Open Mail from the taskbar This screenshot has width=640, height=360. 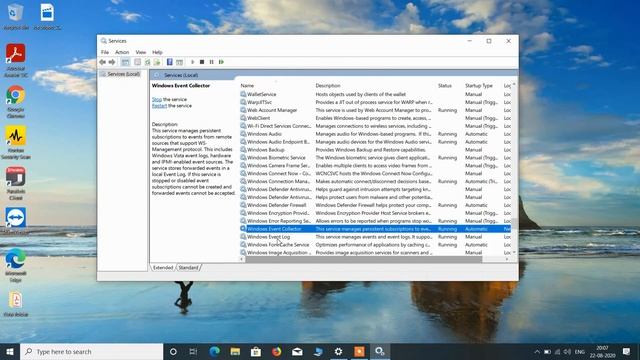(x=297, y=351)
